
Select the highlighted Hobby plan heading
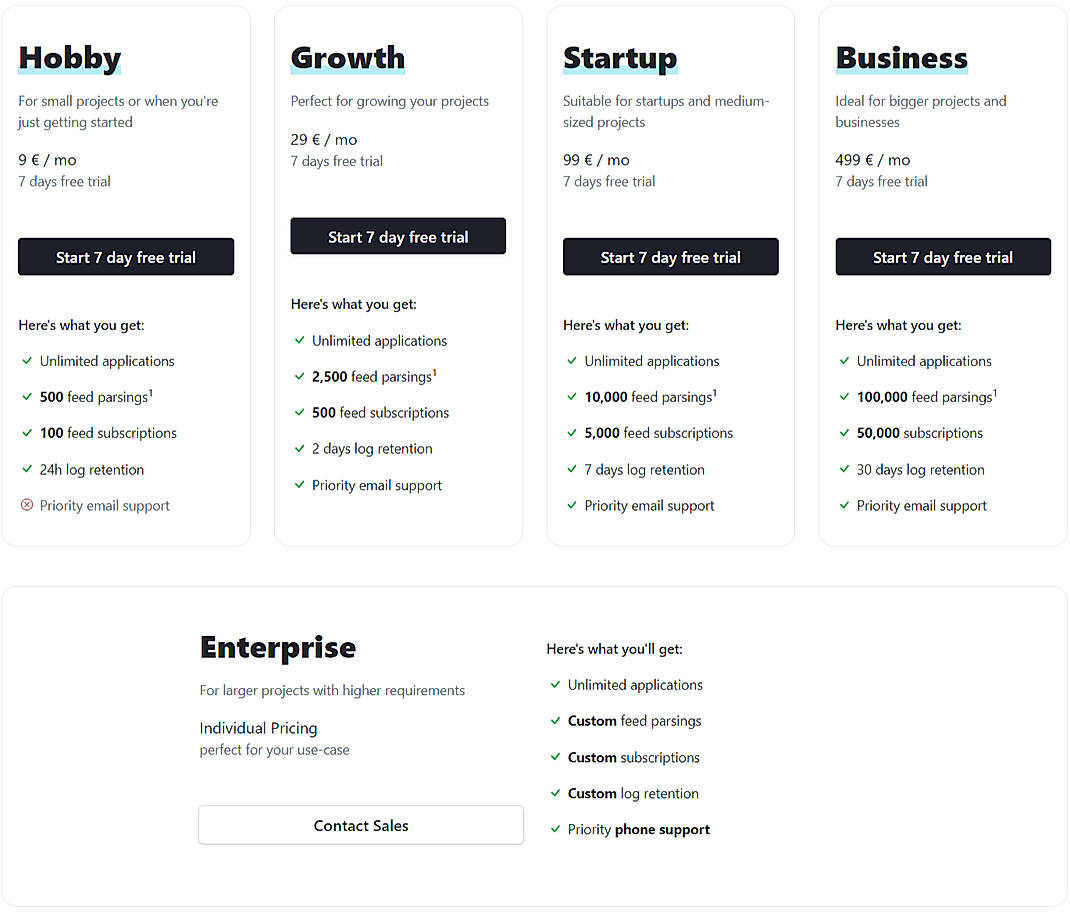69,58
